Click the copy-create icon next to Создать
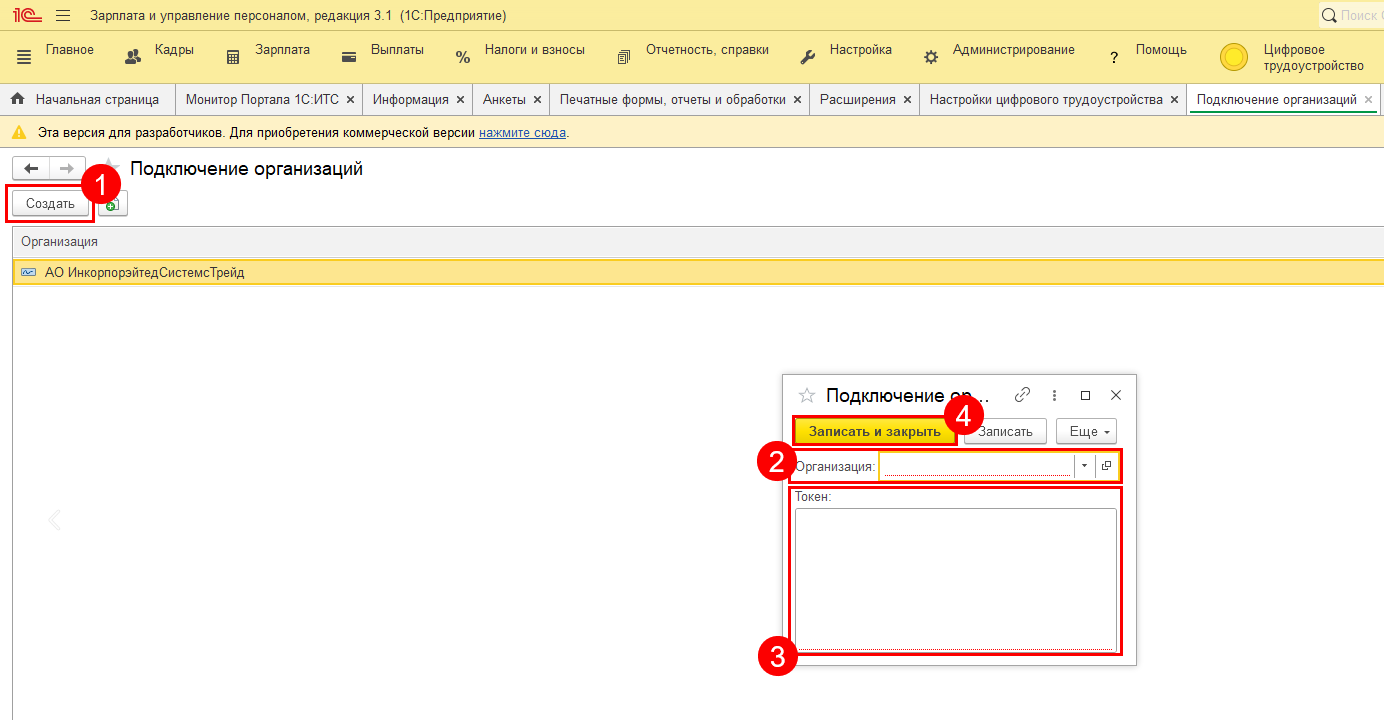This screenshot has height=720, width=1384. (112, 204)
